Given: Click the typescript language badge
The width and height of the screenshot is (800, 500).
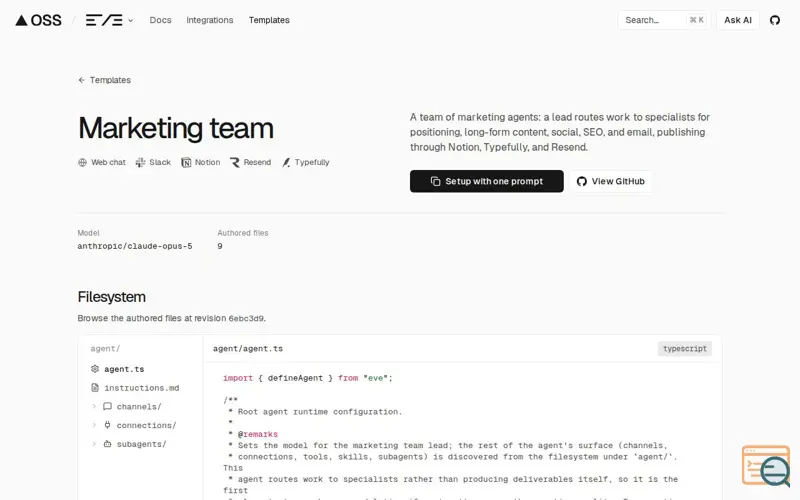Looking at the screenshot, I should 685,348.
